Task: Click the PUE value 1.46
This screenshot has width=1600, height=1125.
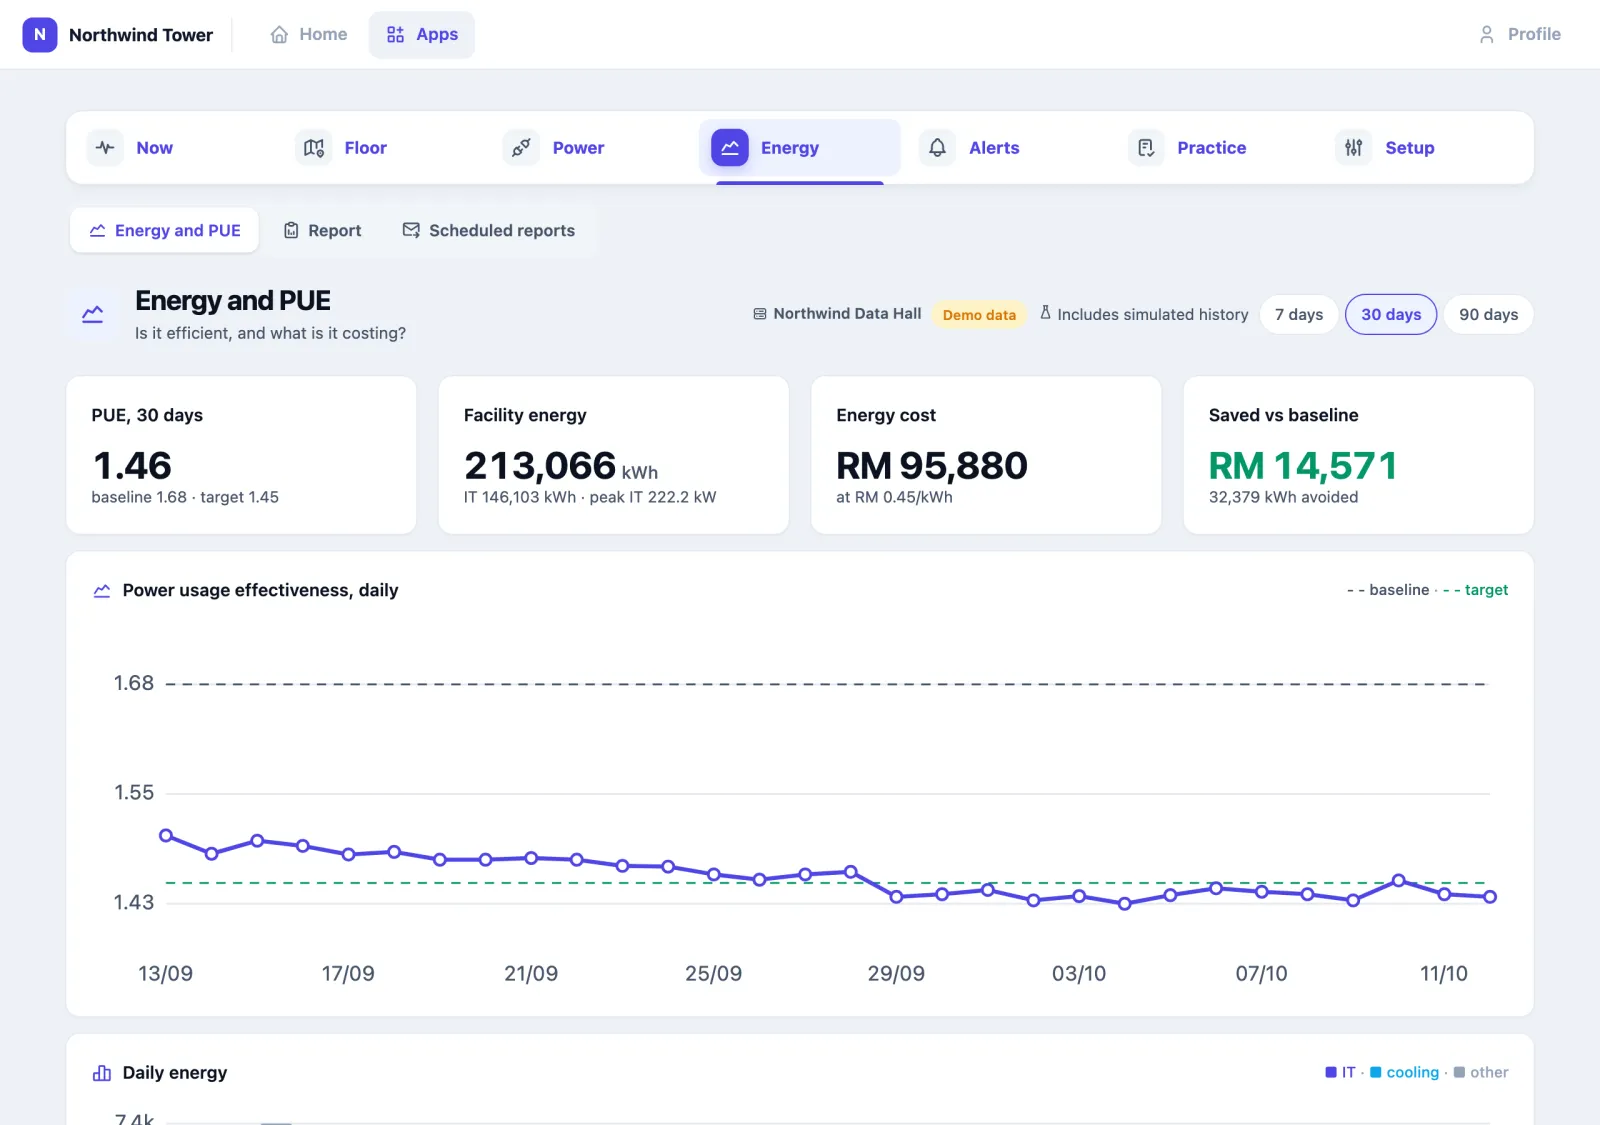Action: (132, 466)
